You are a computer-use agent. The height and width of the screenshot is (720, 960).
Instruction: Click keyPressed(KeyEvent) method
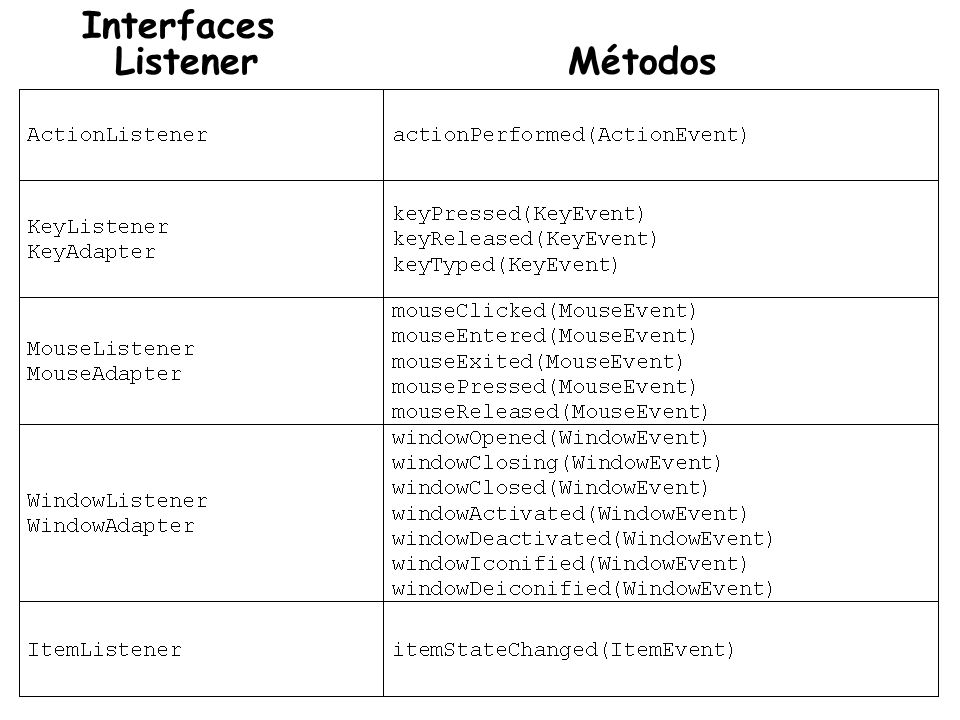tap(519, 214)
